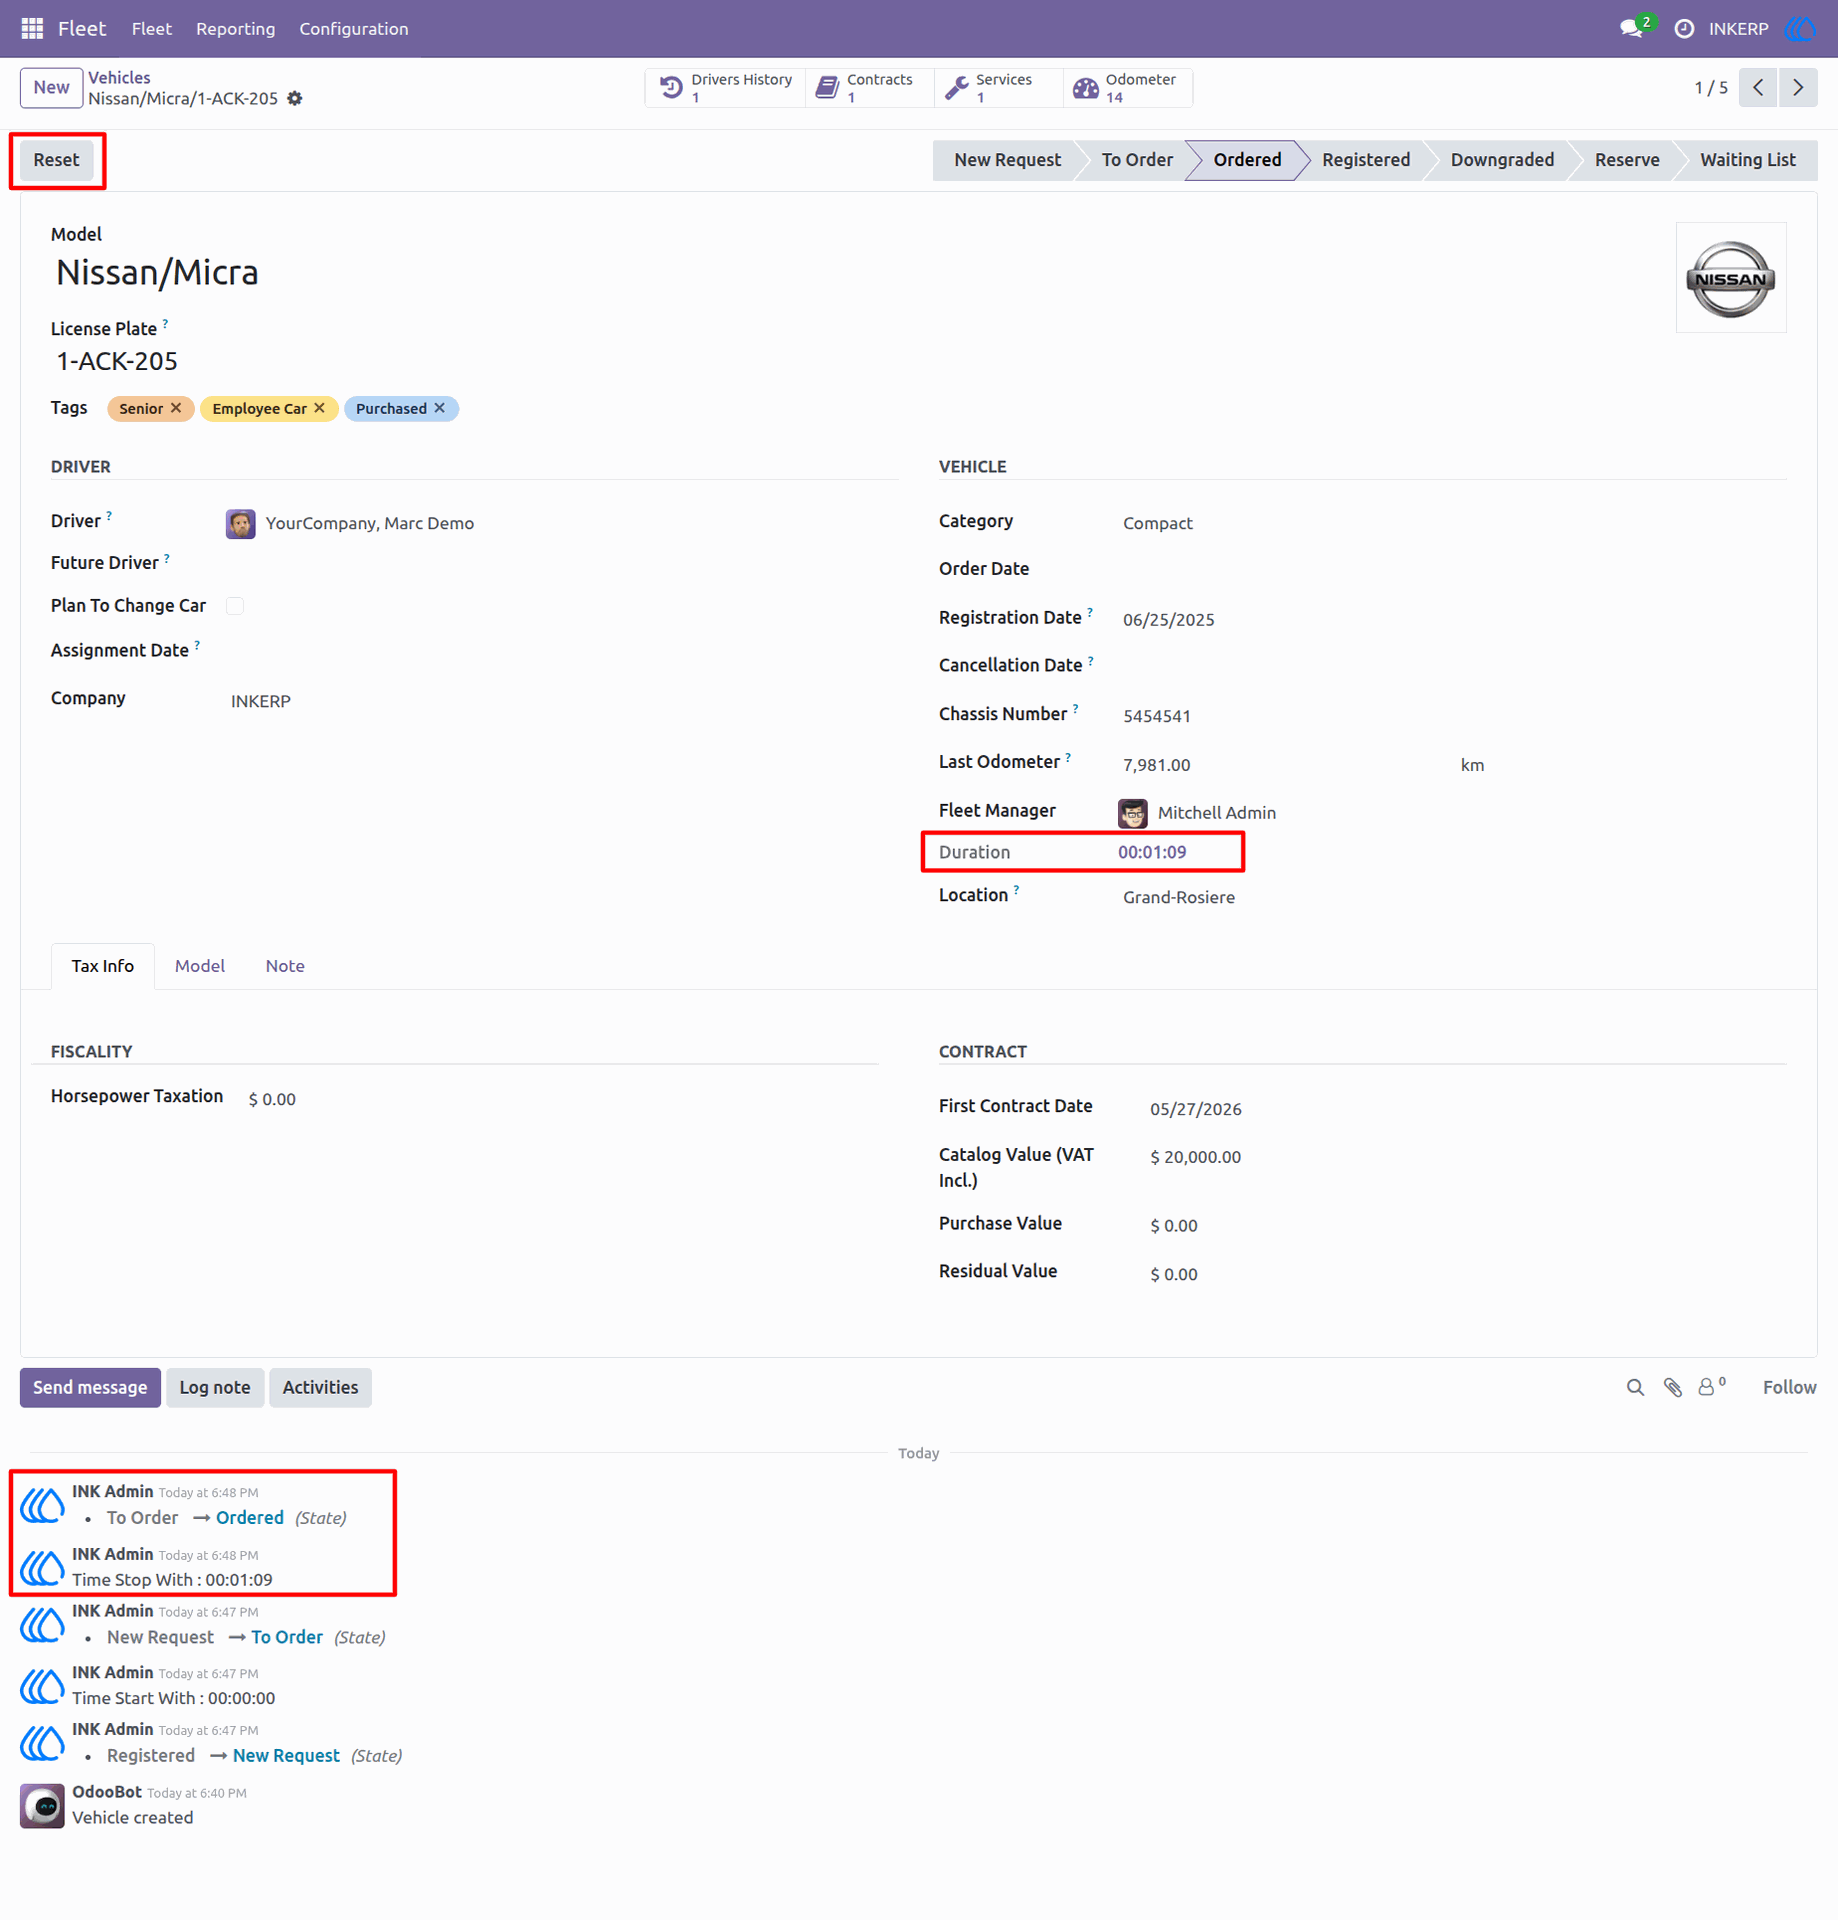Click the New button
This screenshot has width=1838, height=1920.
tap(51, 88)
